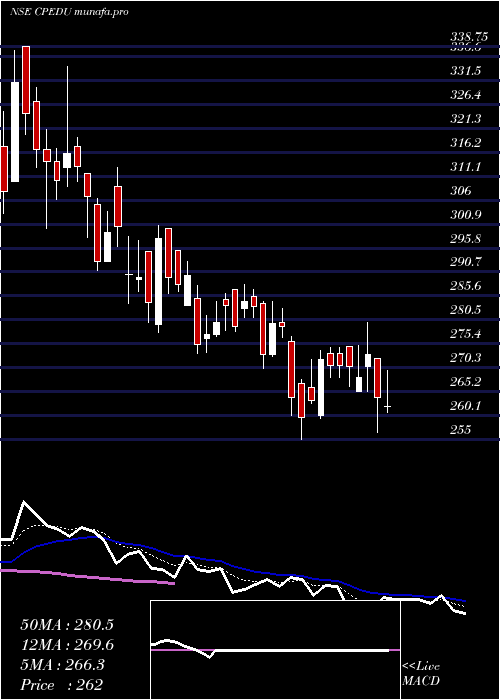Click the 306 price axis label
Image resolution: width=500 pixels, height=700 pixels.
coord(461,191)
